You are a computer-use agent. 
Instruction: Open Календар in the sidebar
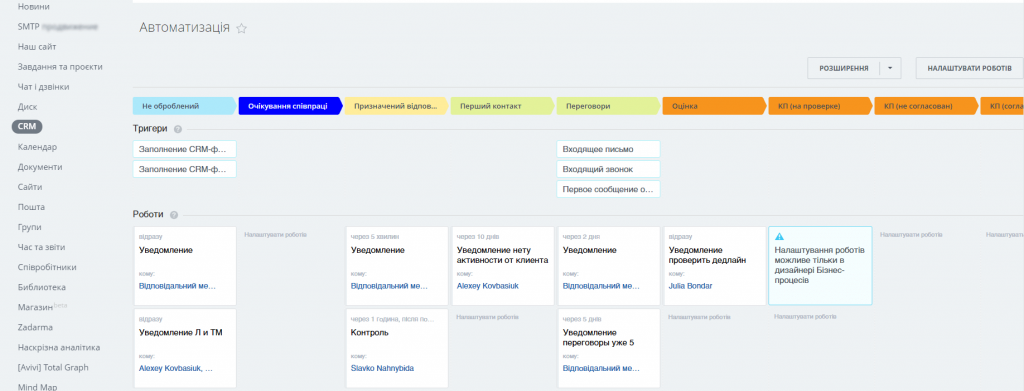(x=37, y=147)
